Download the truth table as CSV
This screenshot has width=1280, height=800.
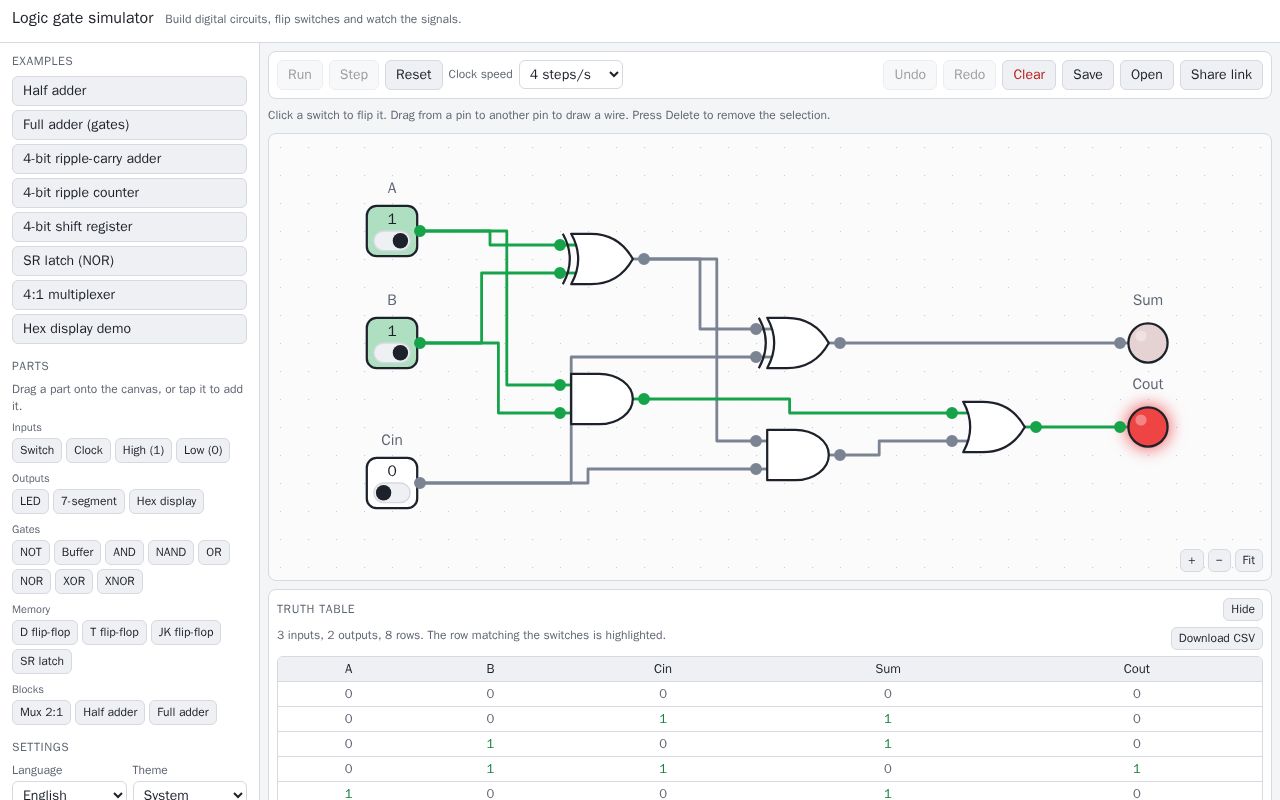(x=1217, y=638)
